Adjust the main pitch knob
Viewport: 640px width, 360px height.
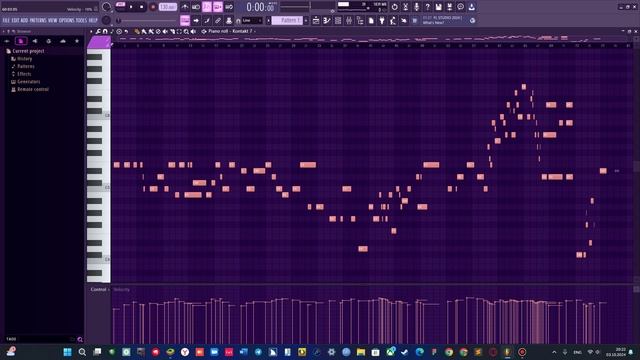pyautogui.click(x=106, y=20)
